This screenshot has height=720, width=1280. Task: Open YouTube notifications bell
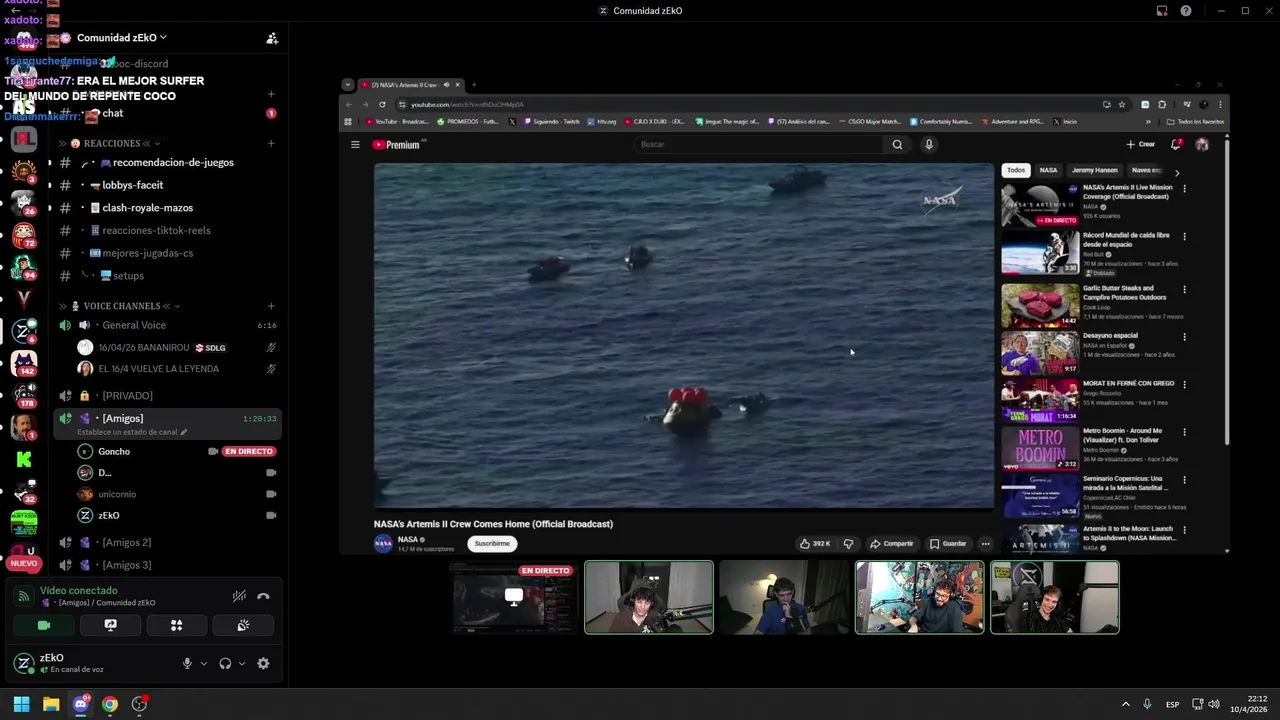pos(1176,144)
